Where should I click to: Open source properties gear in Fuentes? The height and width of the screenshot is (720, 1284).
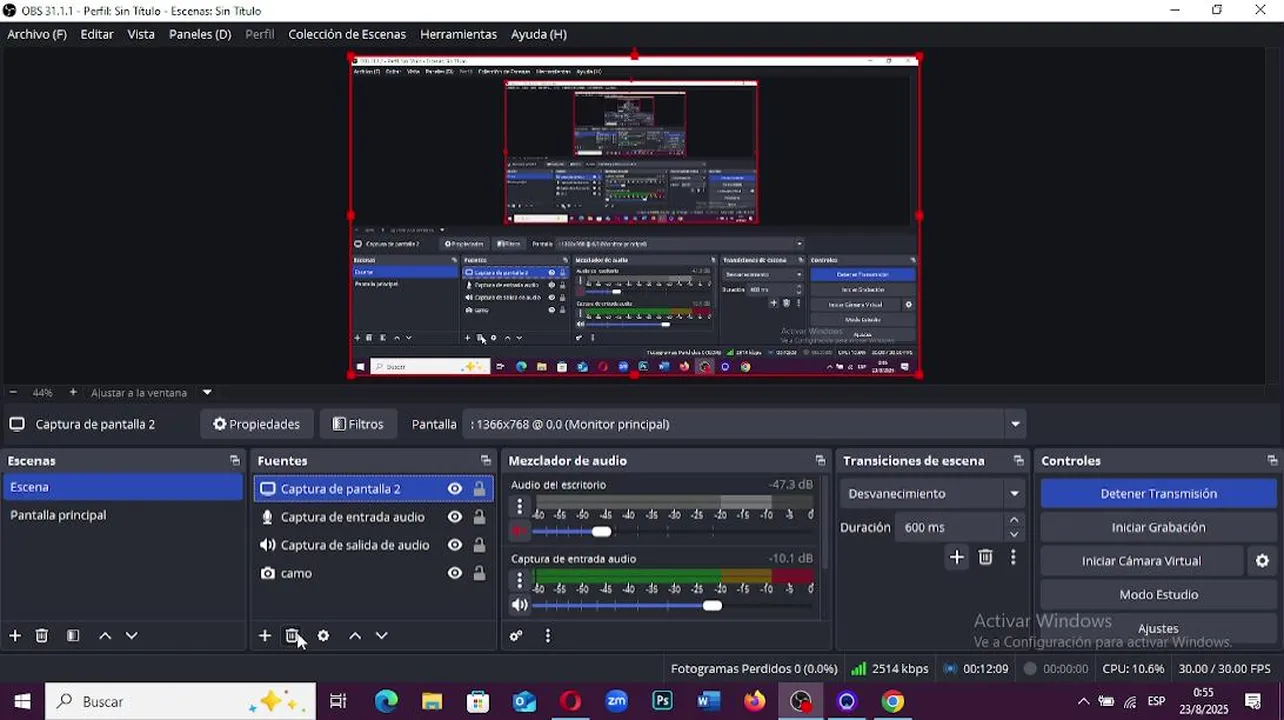point(323,636)
